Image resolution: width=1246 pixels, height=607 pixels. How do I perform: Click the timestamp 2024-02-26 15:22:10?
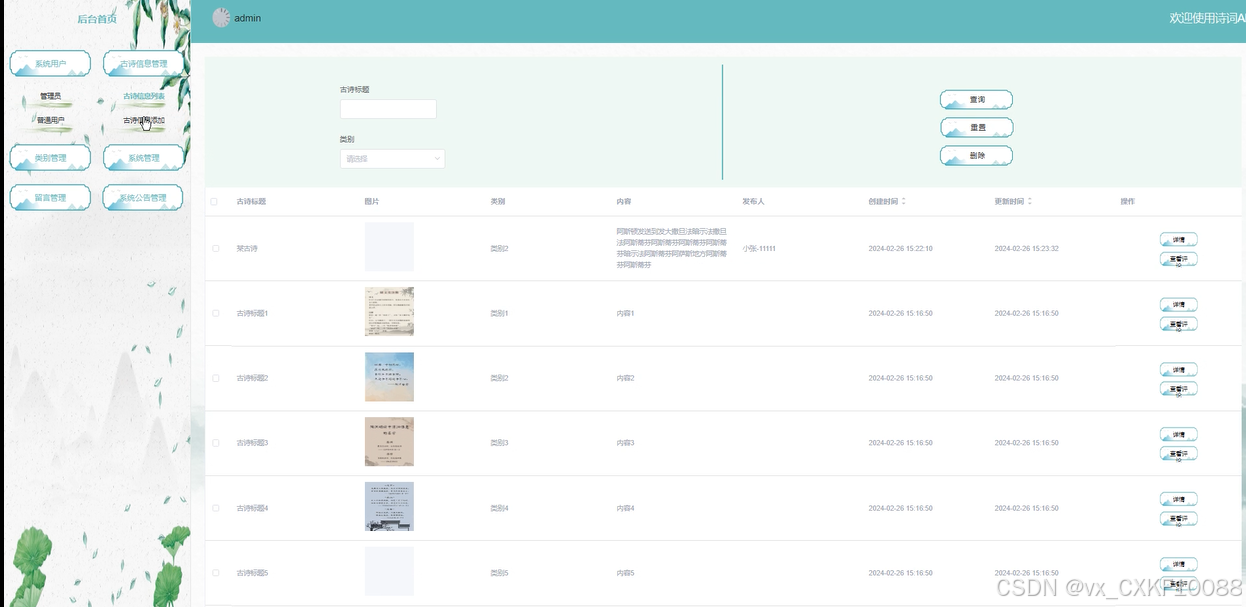(x=900, y=248)
